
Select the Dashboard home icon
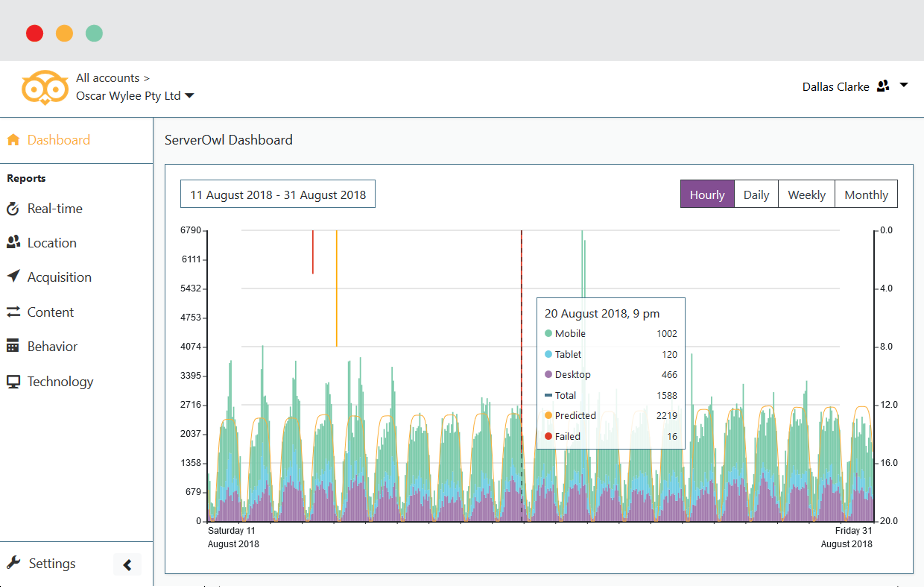point(14,140)
